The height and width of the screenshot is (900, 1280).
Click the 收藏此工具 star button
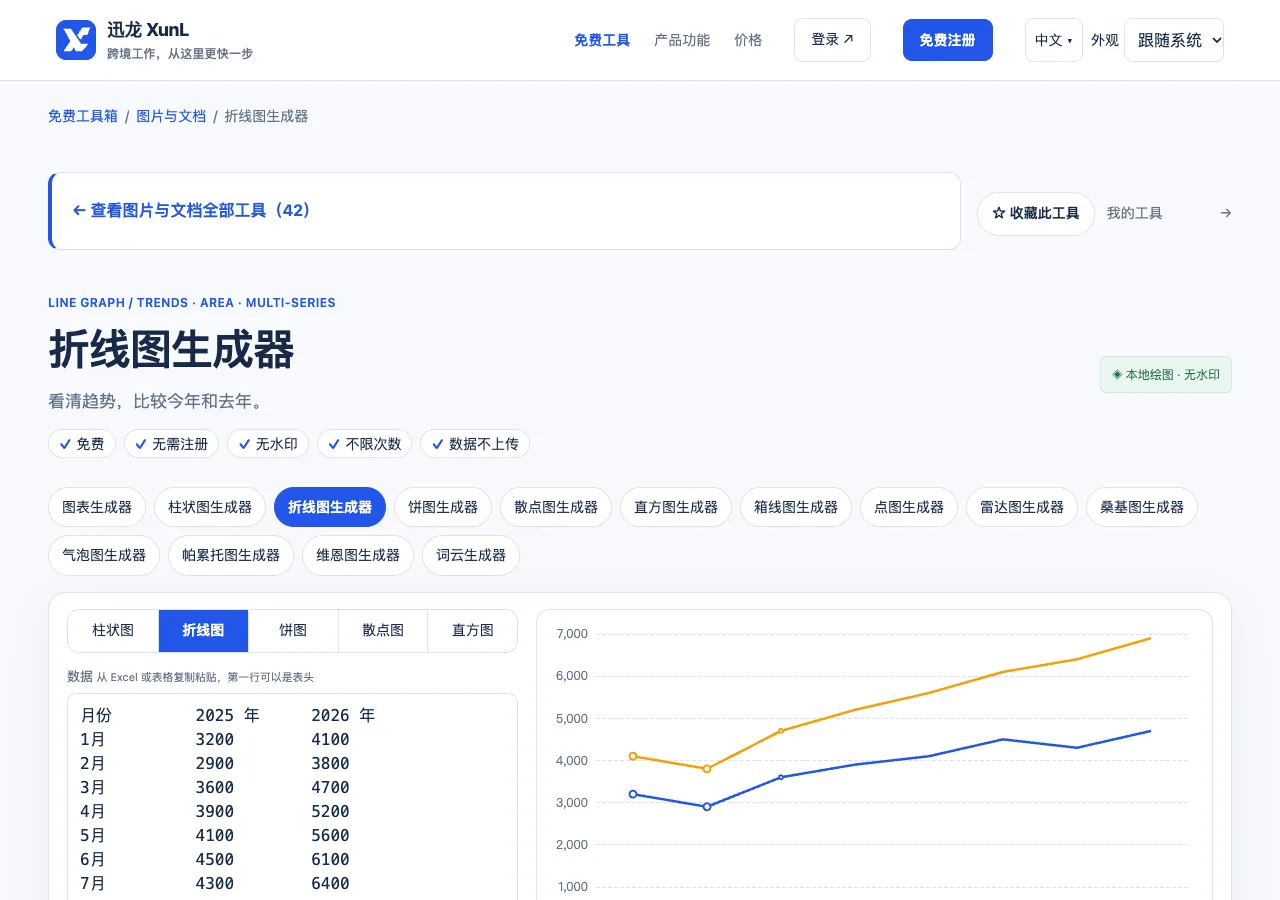point(1036,213)
